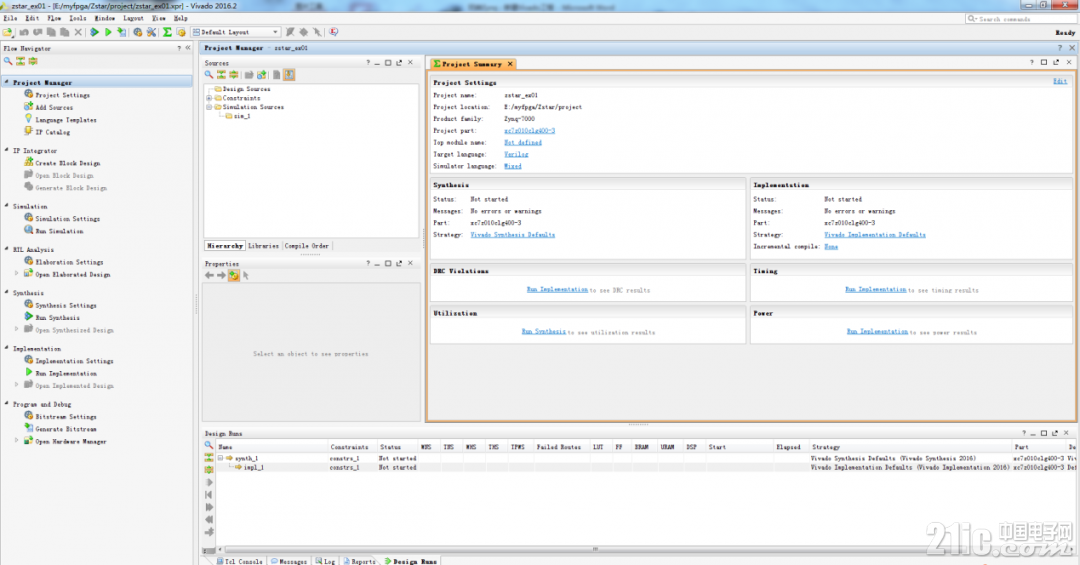Click the search icon in Sources panel
The height and width of the screenshot is (565, 1080).
point(209,74)
